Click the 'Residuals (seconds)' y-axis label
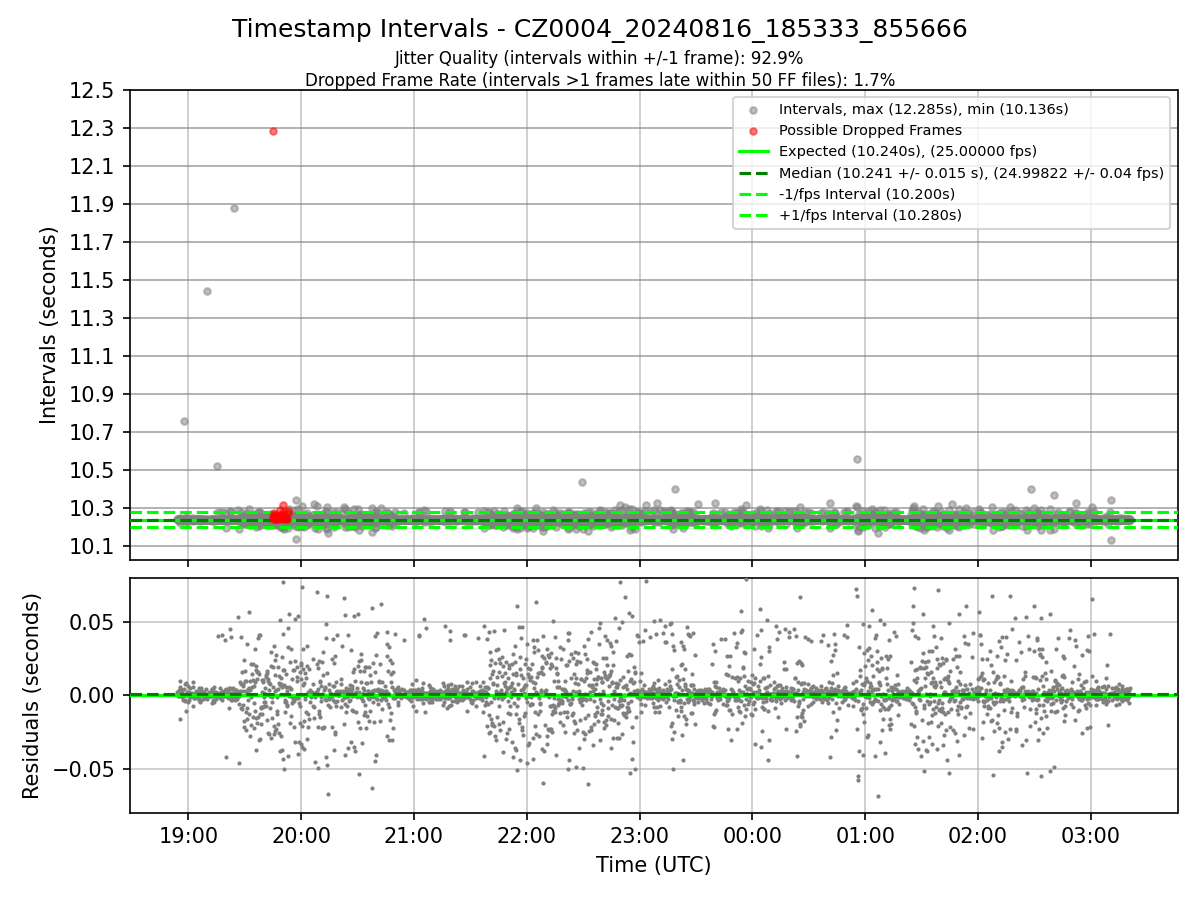This screenshot has width=1200, height=900. point(32,695)
